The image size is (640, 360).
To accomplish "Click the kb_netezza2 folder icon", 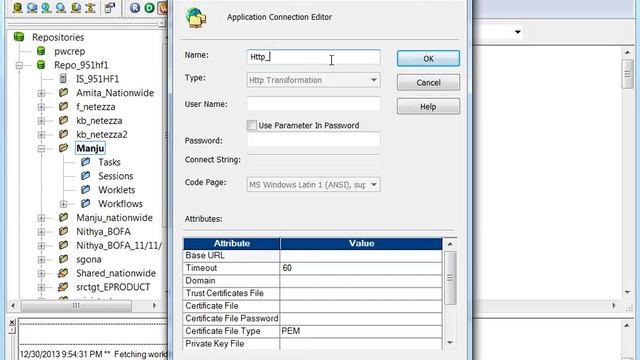I will [x=63, y=134].
